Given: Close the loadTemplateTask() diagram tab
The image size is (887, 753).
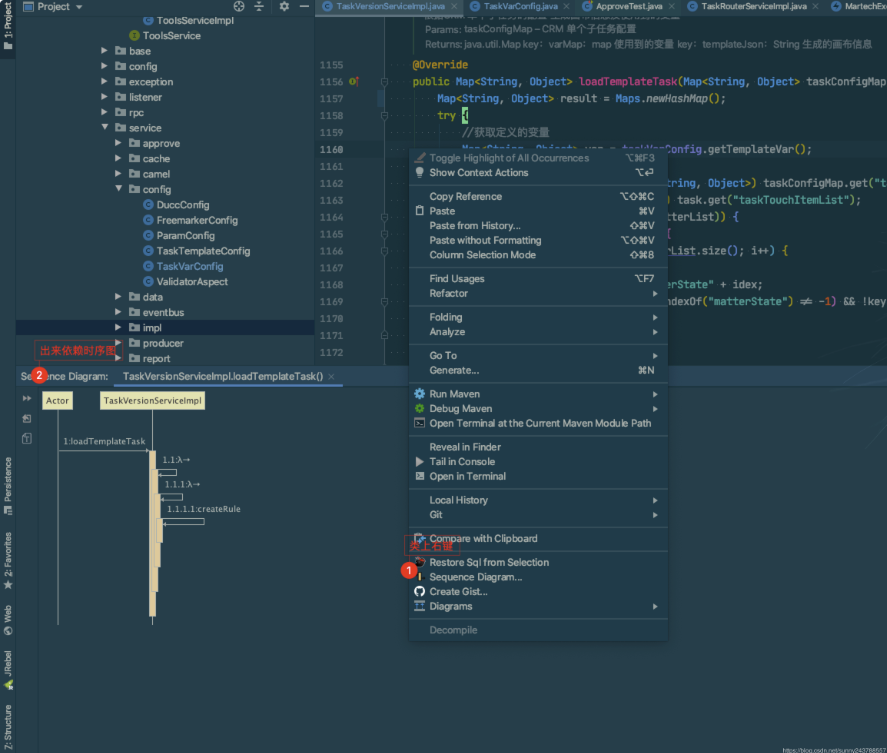Looking at the screenshot, I should point(331,376).
